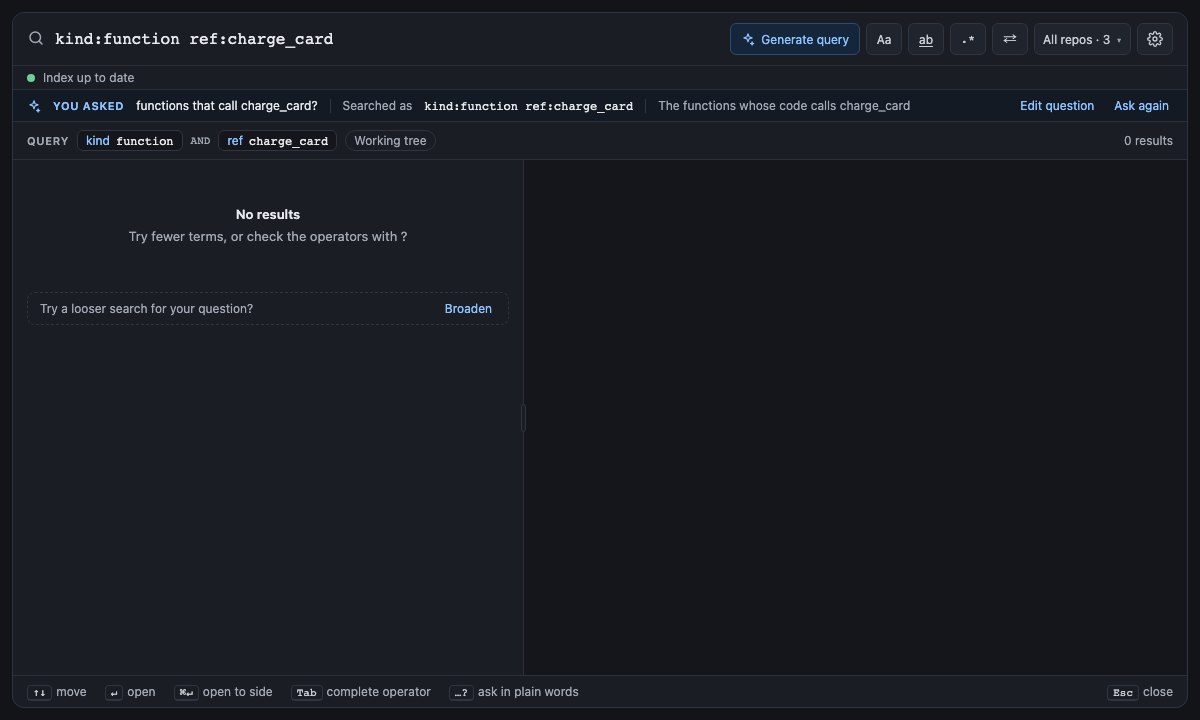The height and width of the screenshot is (720, 1200).
Task: Toggle whole word matching (ab)
Action: click(926, 39)
